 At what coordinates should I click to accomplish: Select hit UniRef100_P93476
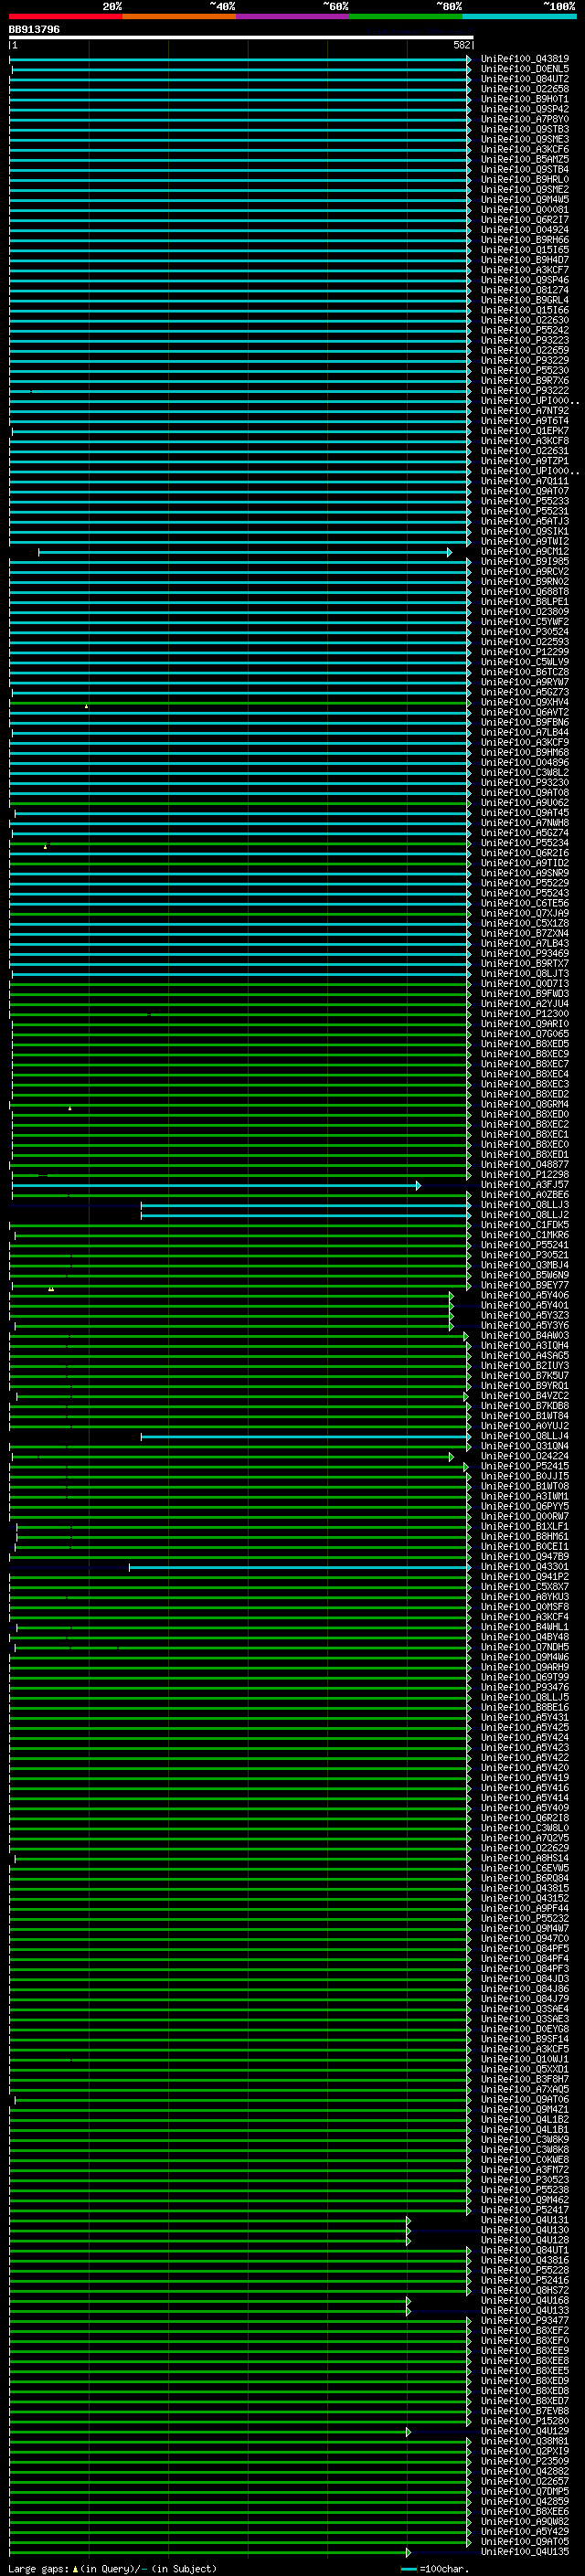525,1688
